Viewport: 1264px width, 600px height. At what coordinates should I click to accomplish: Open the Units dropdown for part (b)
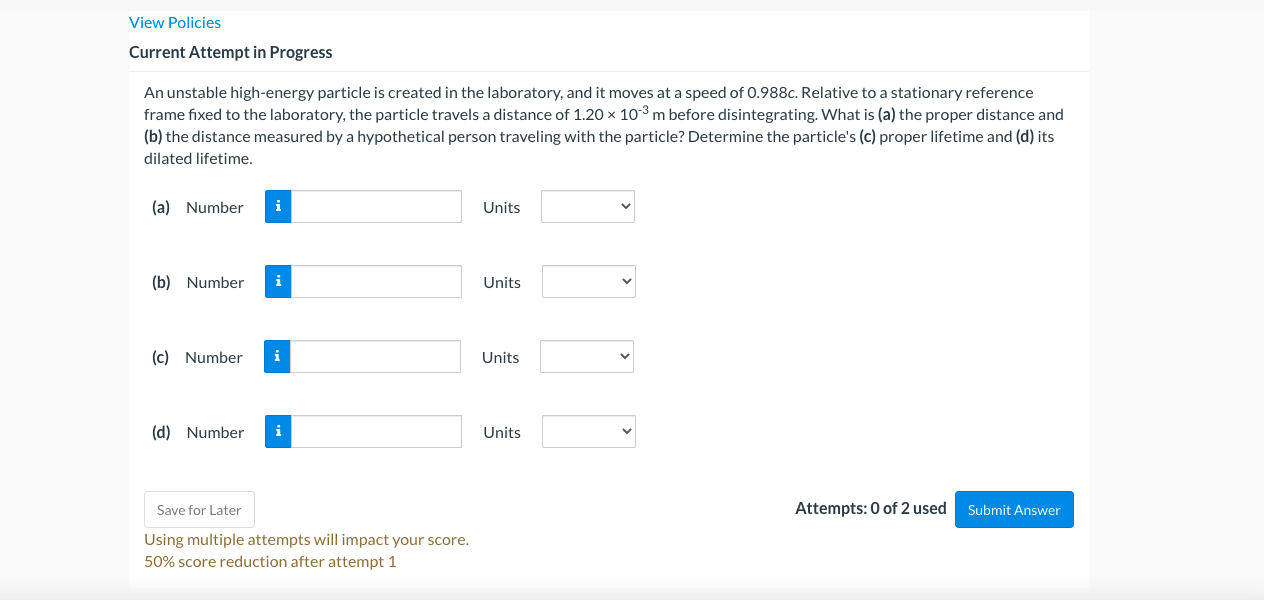588,281
